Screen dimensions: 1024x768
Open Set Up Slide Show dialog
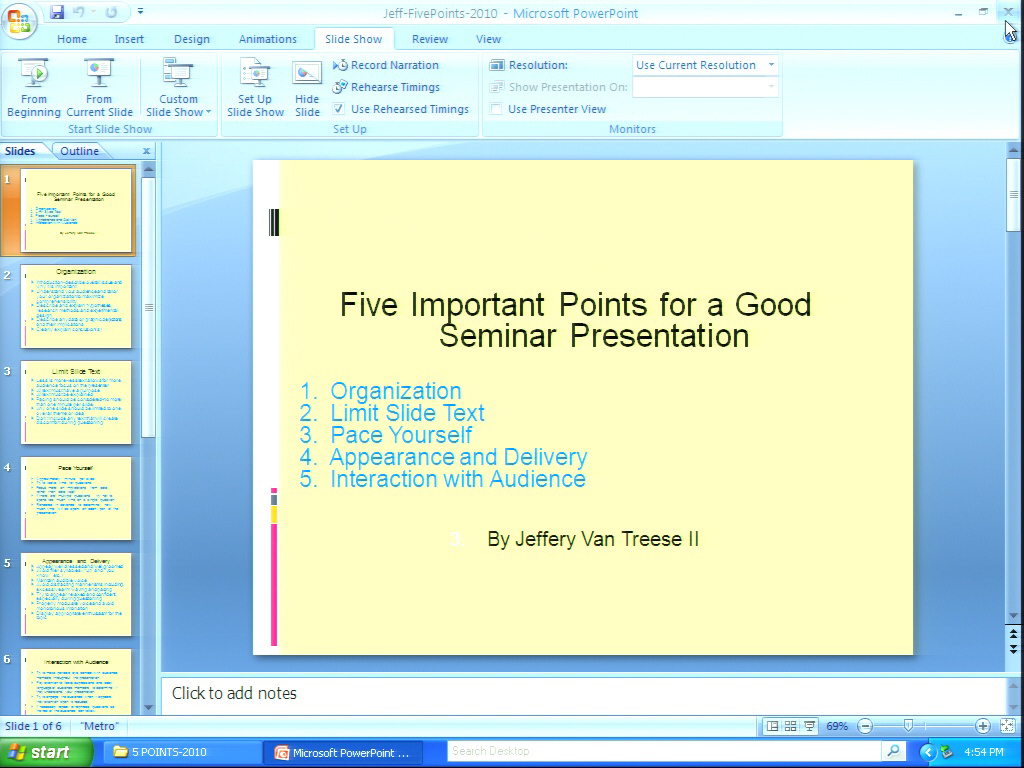[x=255, y=88]
